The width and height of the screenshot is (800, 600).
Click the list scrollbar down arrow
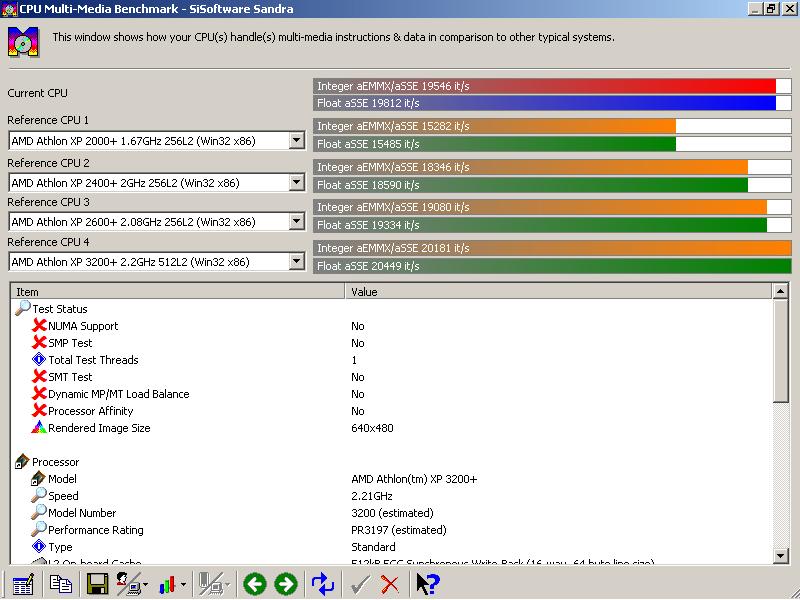pos(781,555)
